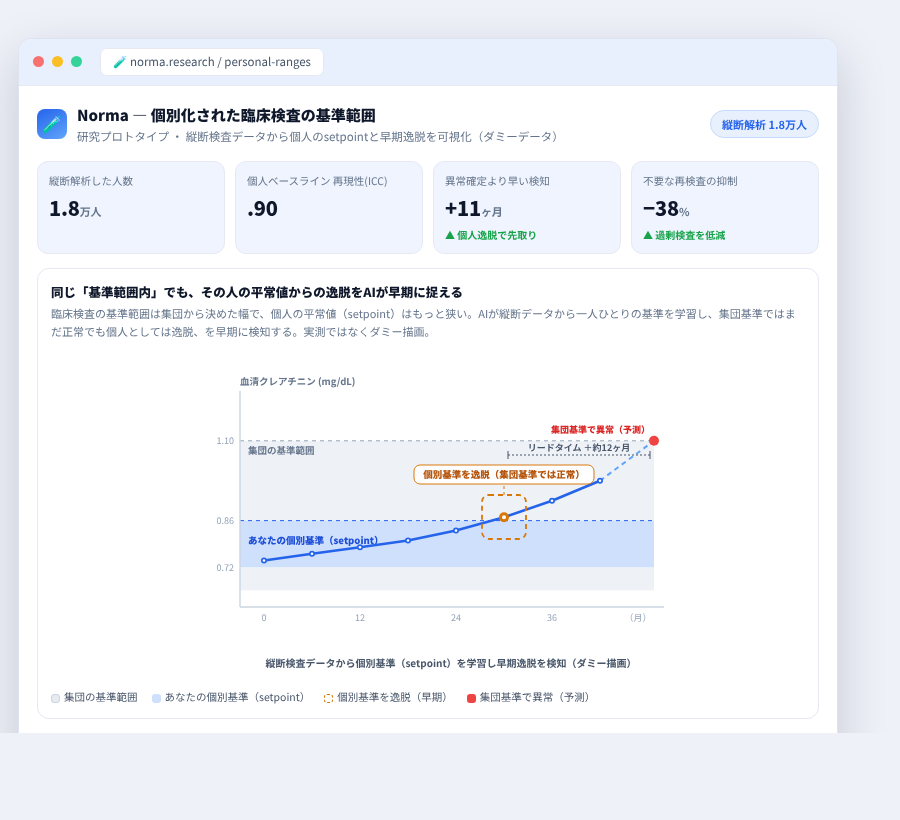Image resolution: width=900 pixels, height=820 pixels.
Task: Select the 個人ベースライン 再現性(ICC) card
Action: 329,207
